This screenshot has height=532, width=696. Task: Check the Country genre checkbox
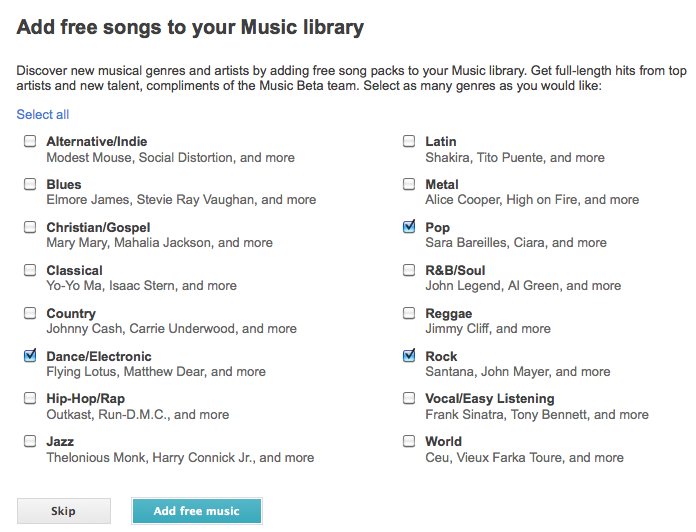pos(30,313)
